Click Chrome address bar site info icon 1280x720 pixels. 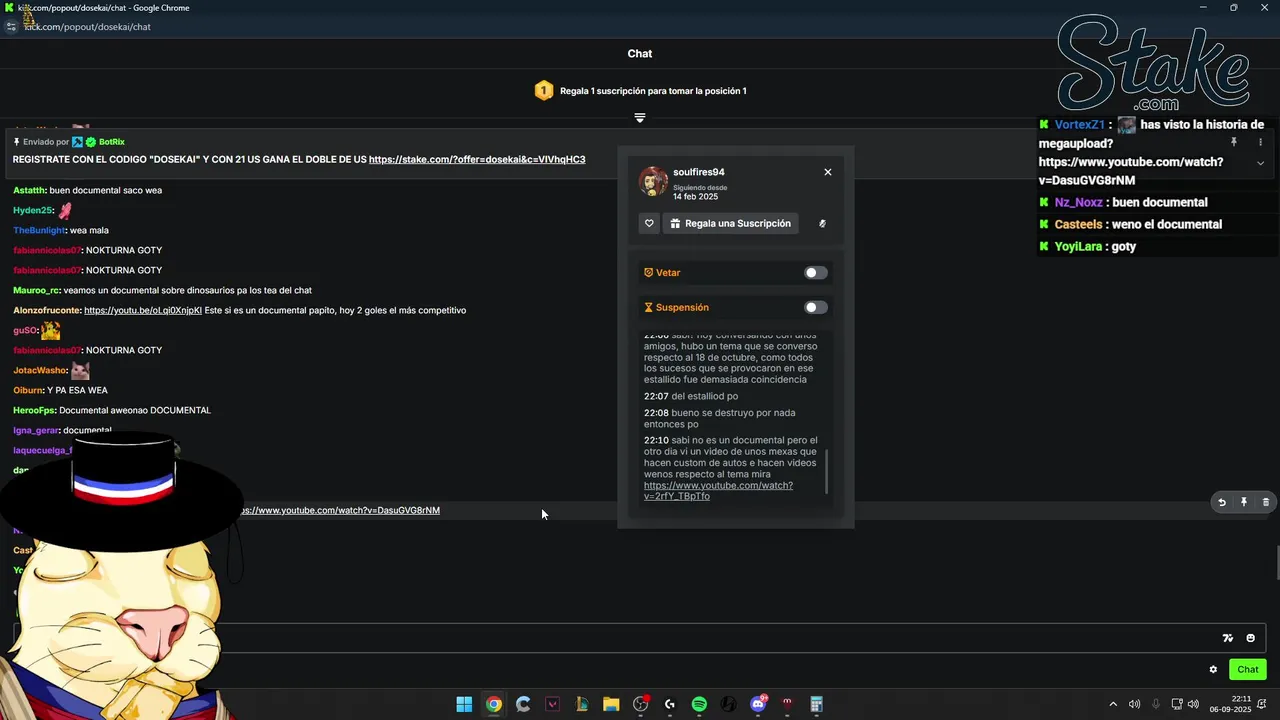(11, 27)
